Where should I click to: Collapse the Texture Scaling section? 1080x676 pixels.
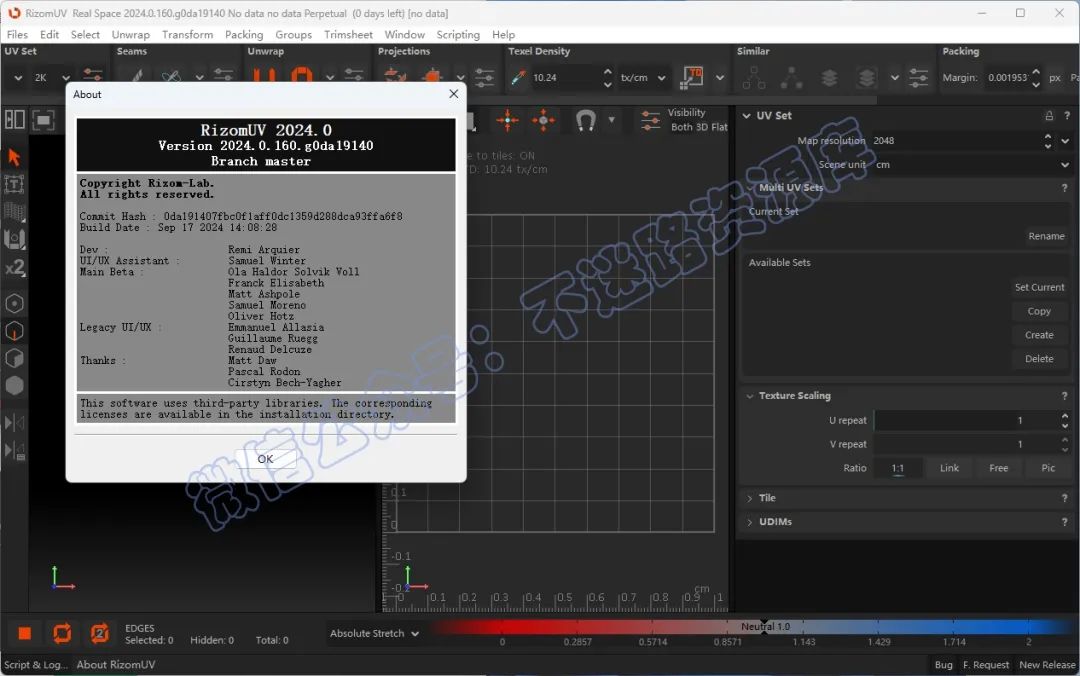pos(750,396)
